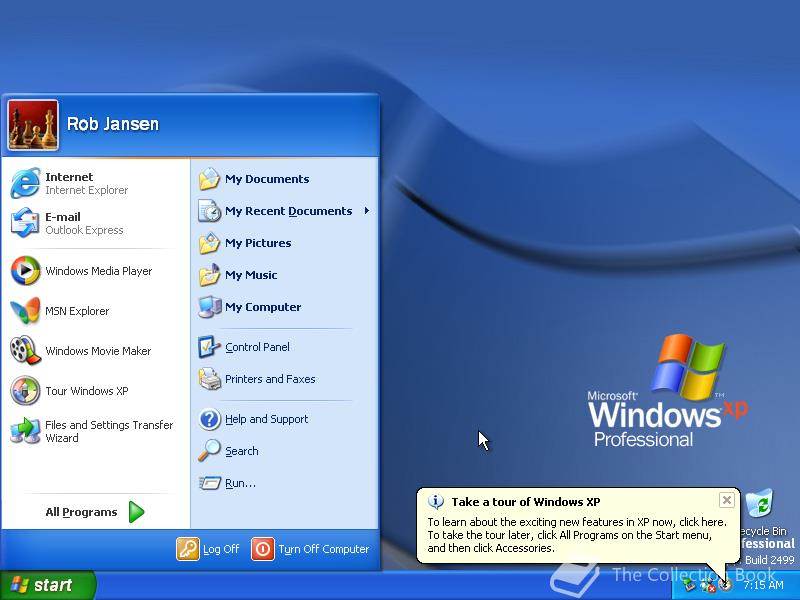The width and height of the screenshot is (800, 600).
Task: Open My Pictures folder
Action: [285, 243]
